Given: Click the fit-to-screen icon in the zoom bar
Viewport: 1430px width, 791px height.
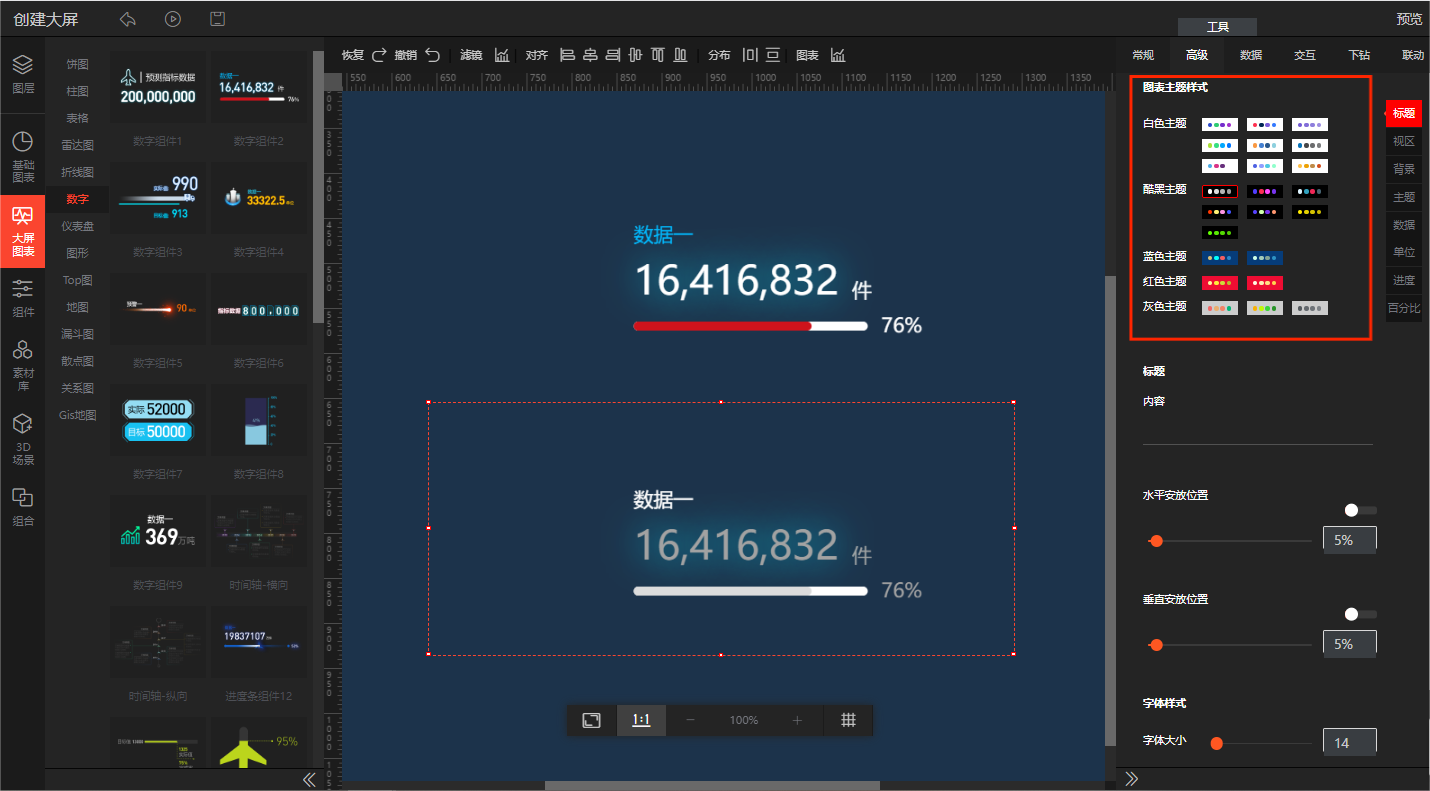Looking at the screenshot, I should (592, 720).
